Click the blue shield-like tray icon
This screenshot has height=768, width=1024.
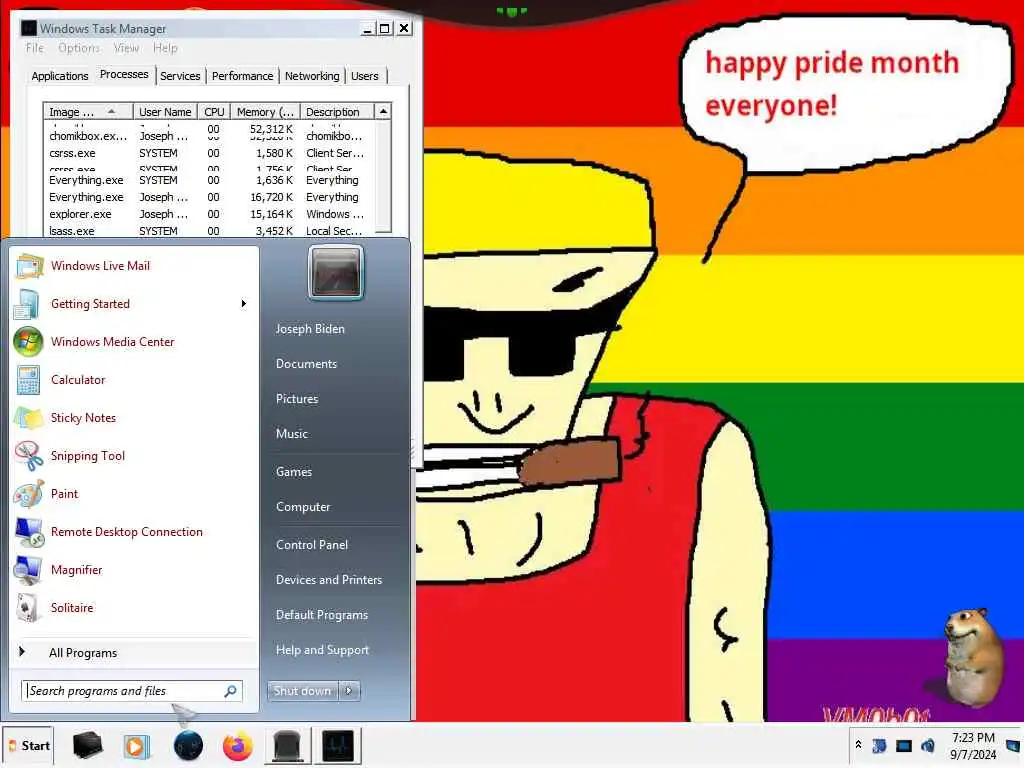[x=880, y=745]
